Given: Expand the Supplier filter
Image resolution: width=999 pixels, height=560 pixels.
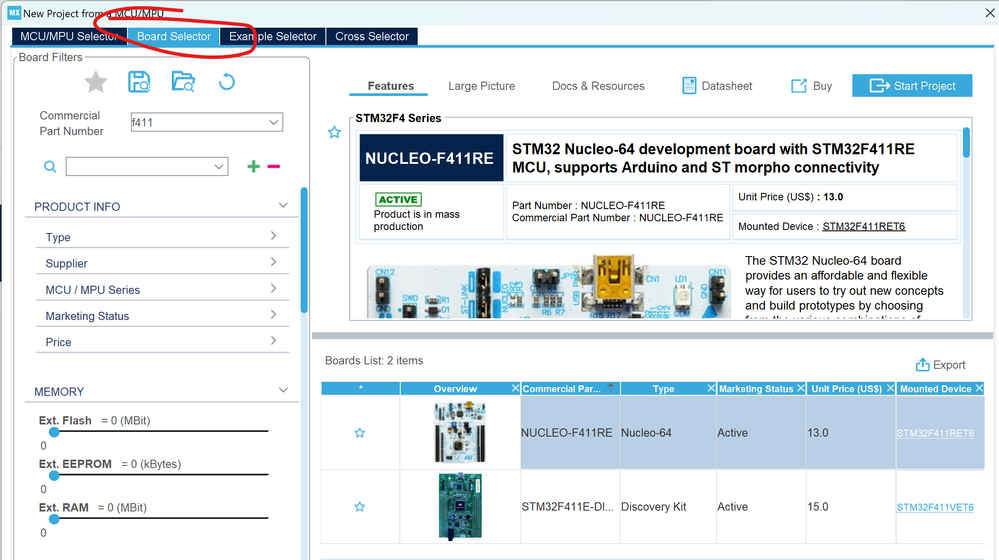Looking at the screenshot, I should 273,262.
